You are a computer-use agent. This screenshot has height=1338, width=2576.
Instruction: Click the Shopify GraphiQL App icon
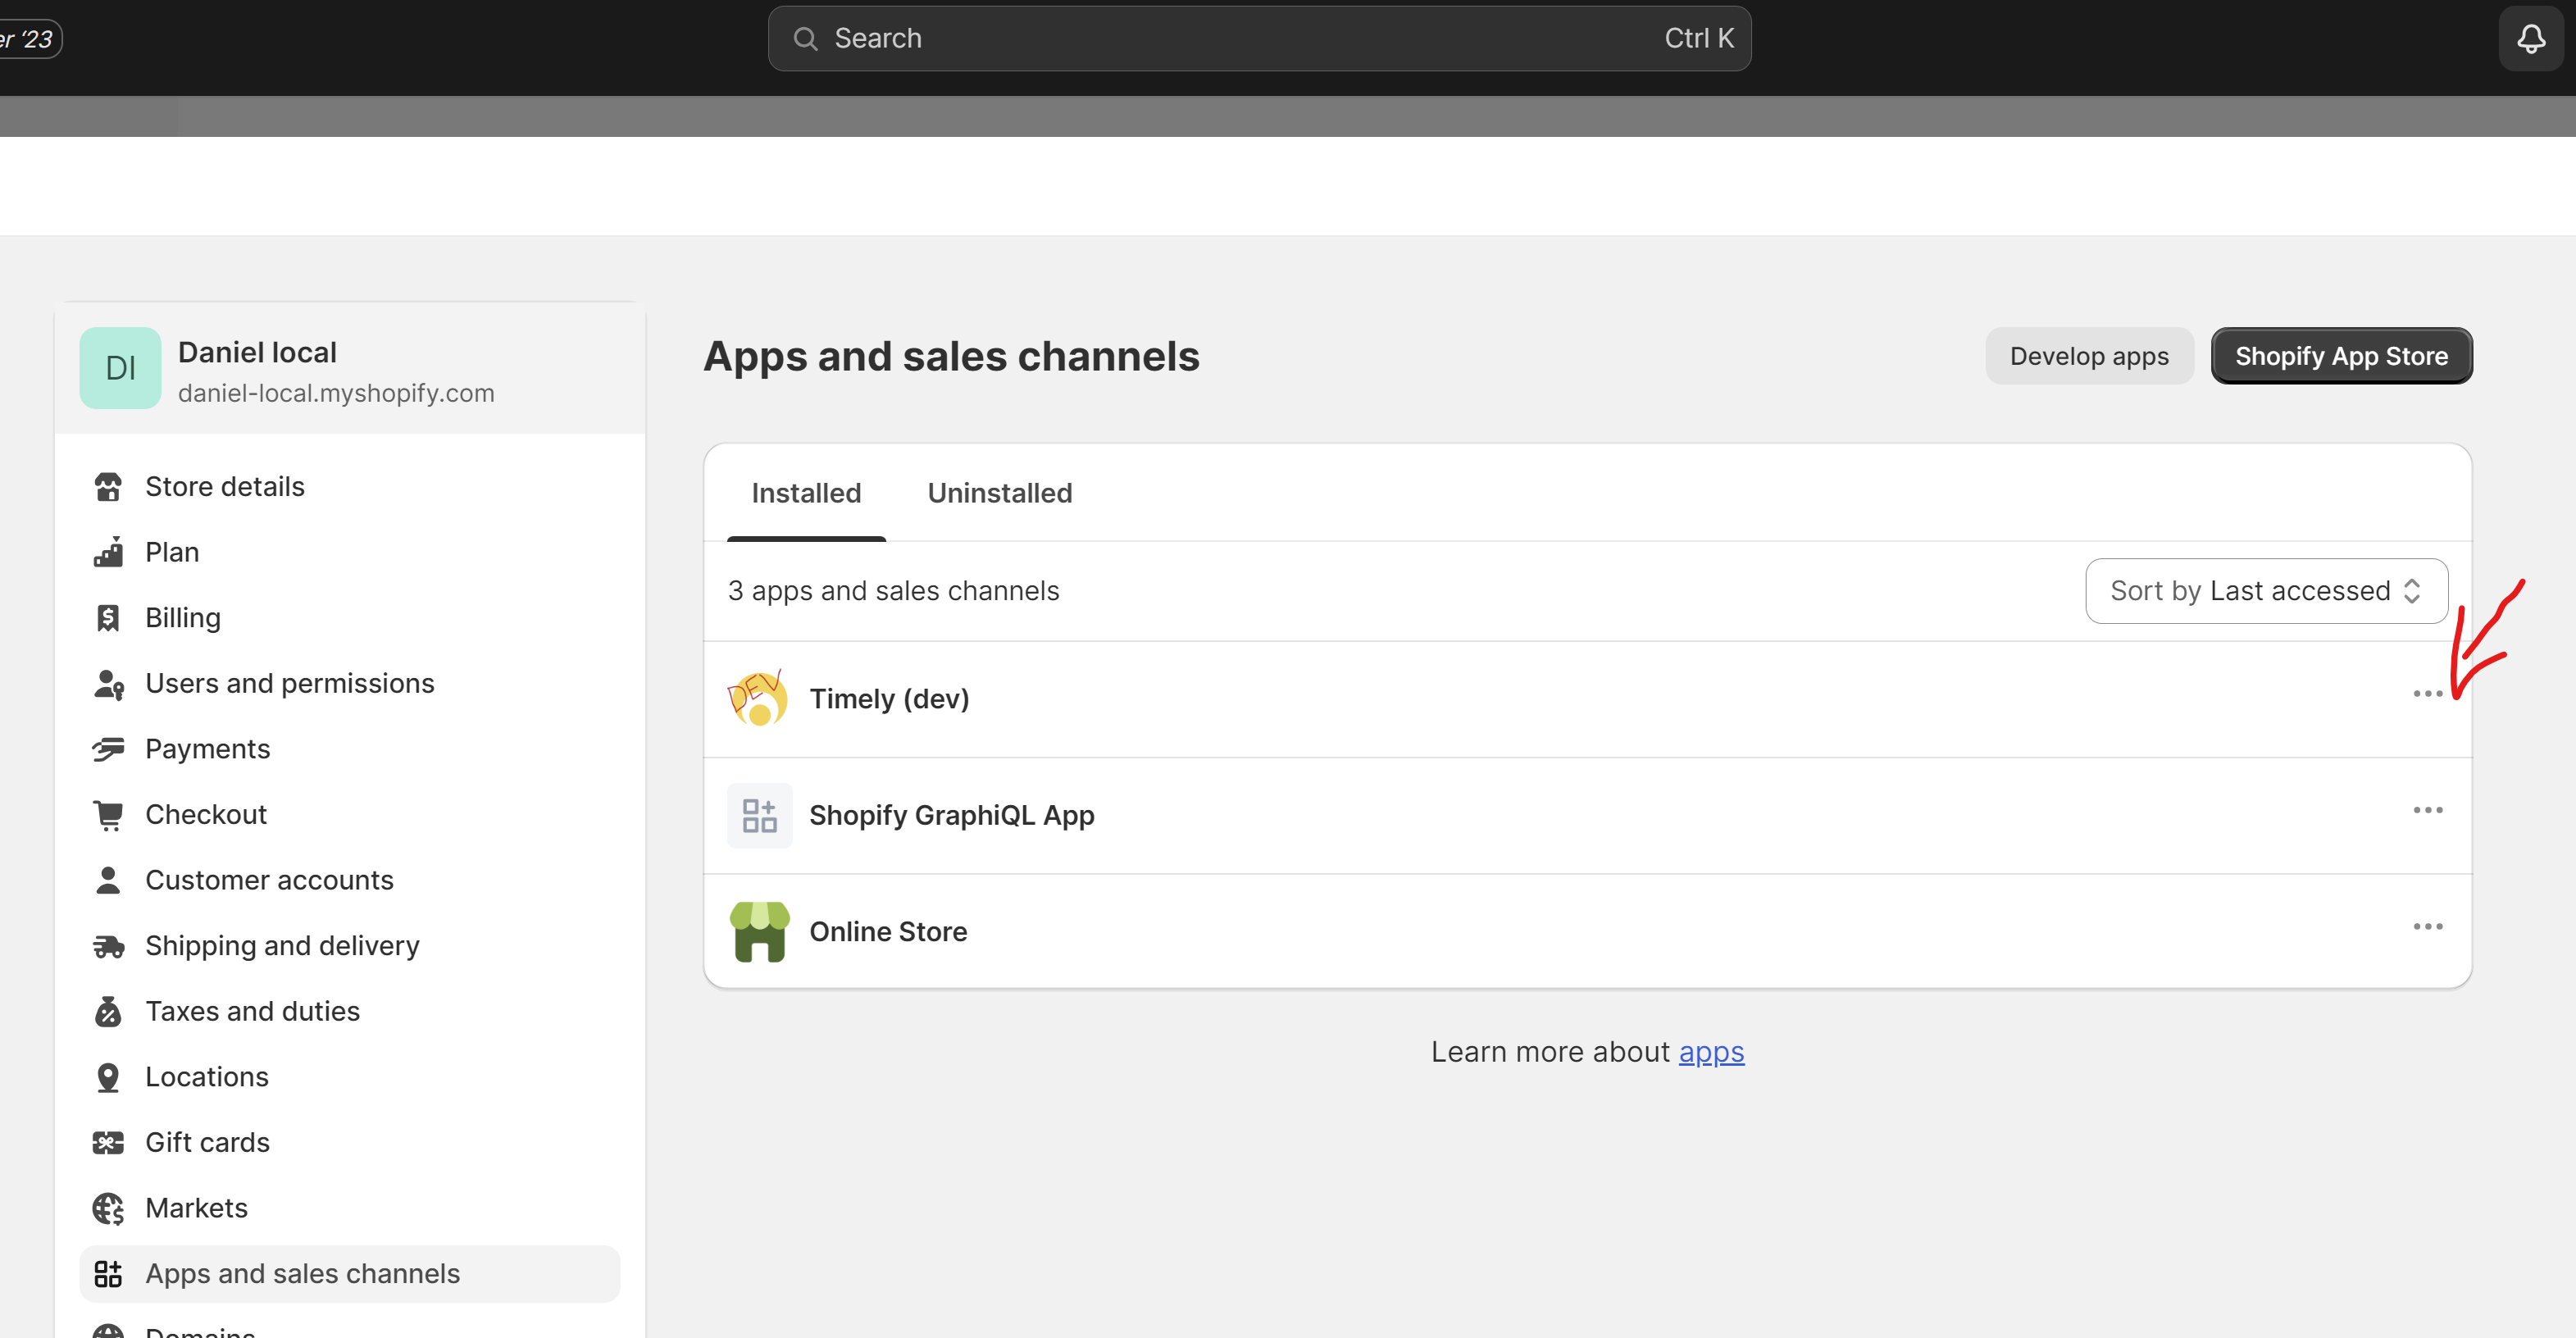point(759,815)
